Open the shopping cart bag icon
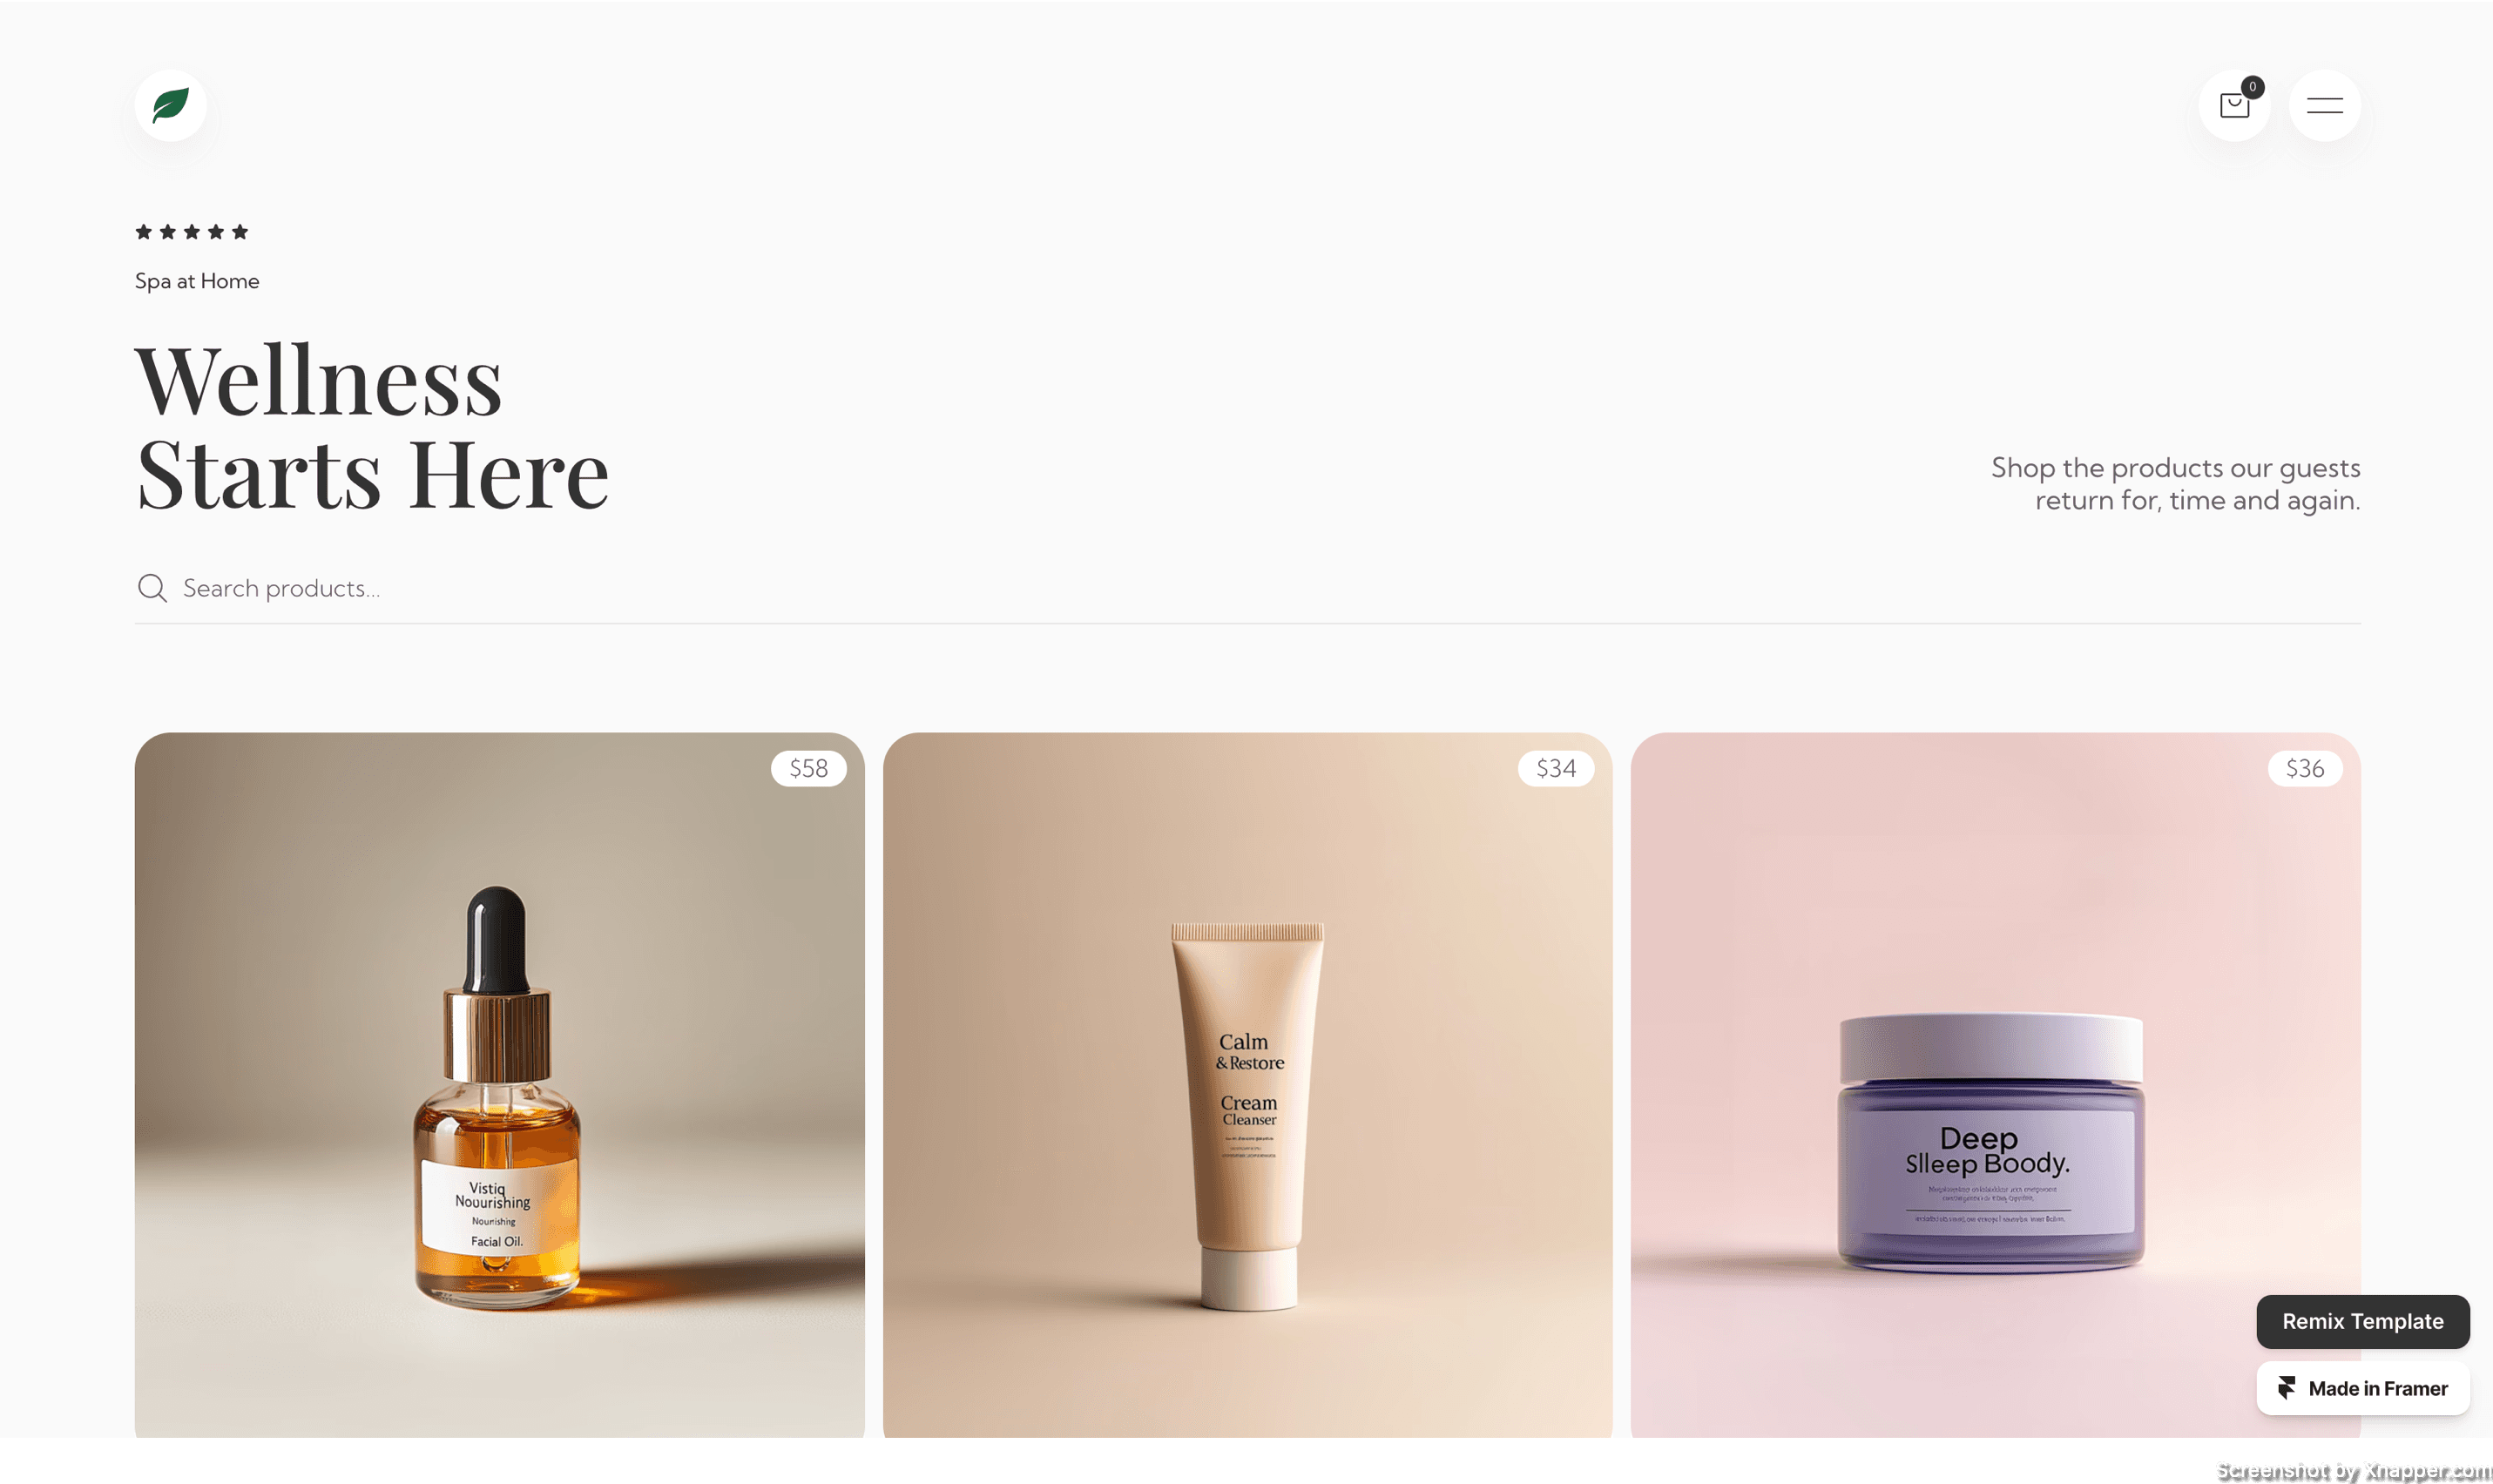The image size is (2493, 1484). [2234, 105]
